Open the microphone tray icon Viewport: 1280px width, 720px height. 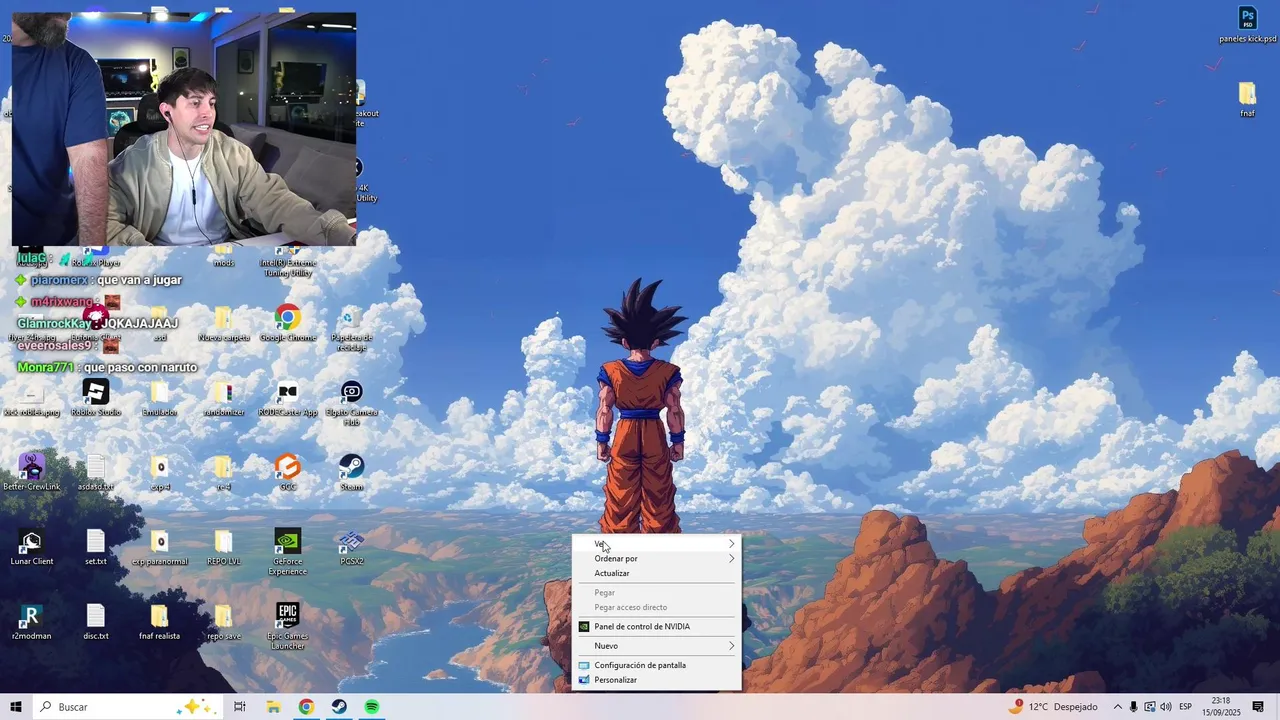coord(1133,707)
